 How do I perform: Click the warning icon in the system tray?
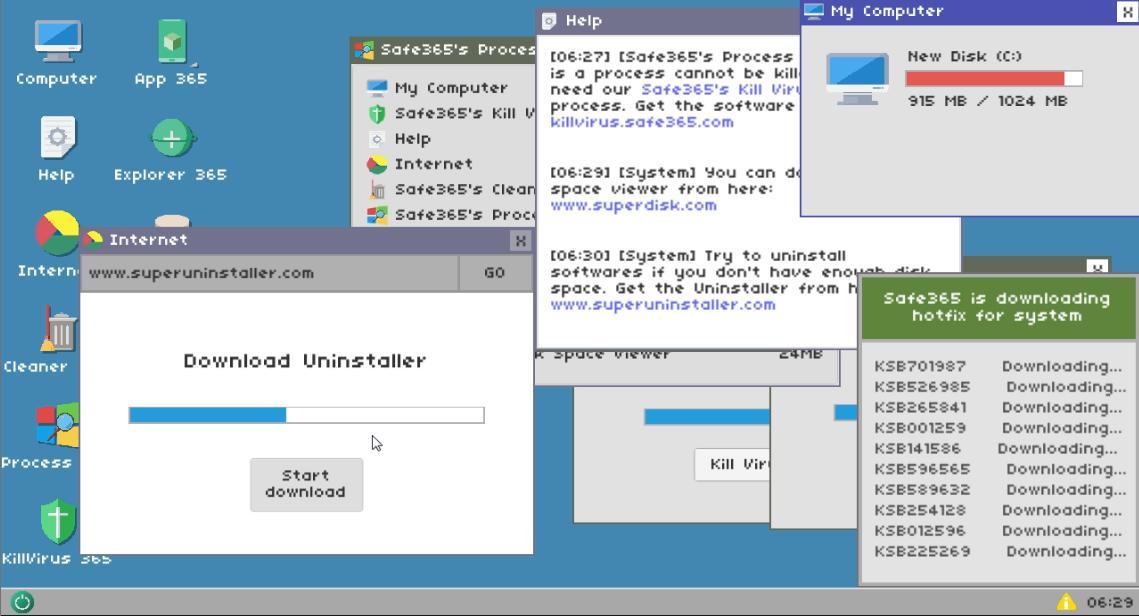click(1066, 600)
